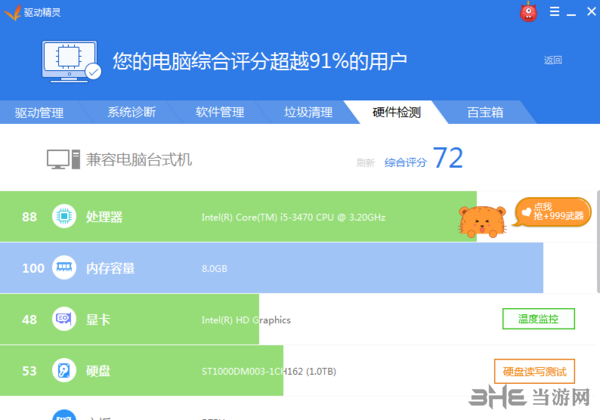Click the 显卡 graphics card icon
This screenshot has width=600, height=420.
pos(64,319)
